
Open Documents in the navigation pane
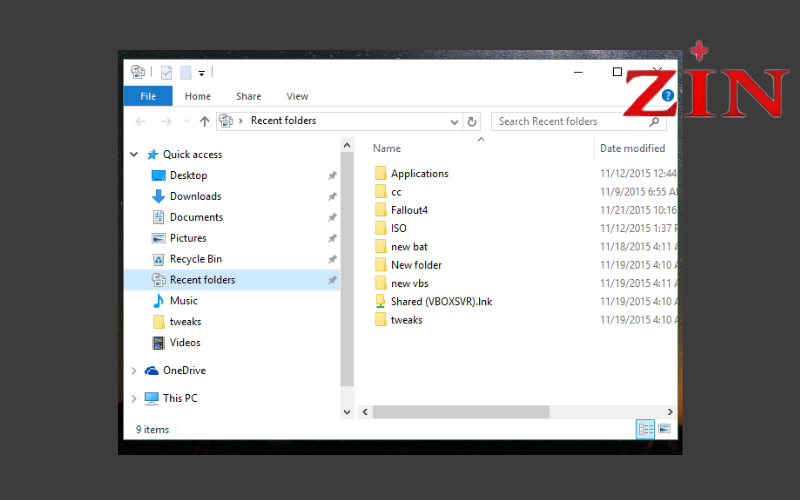tap(196, 217)
